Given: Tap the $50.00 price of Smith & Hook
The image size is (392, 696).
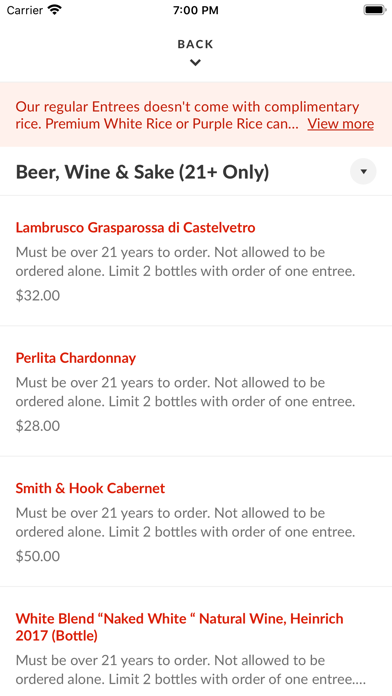Looking at the screenshot, I should pos(38,556).
